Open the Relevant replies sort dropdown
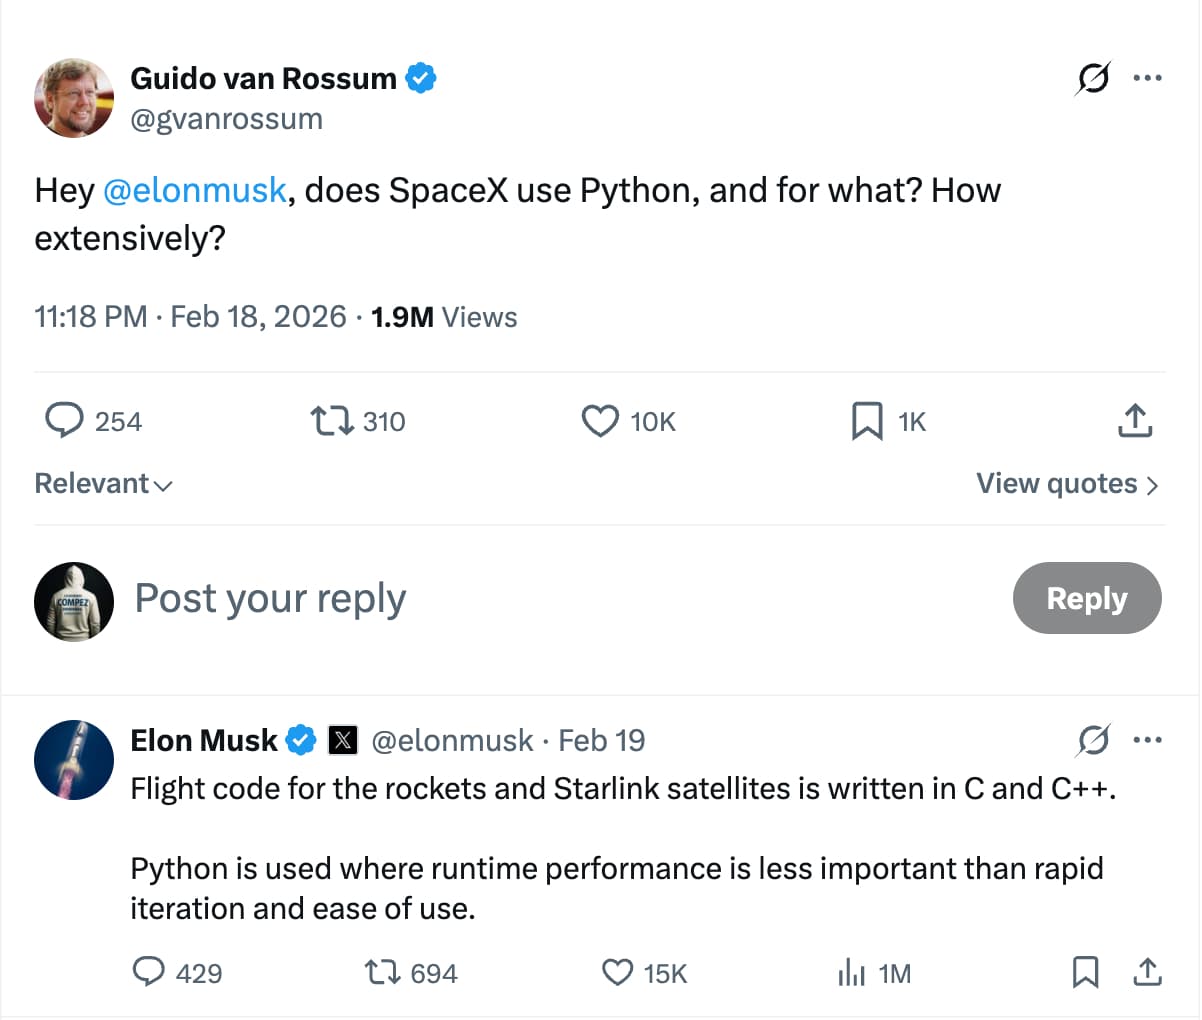Viewport: 1202px width, 1020px height. coord(103,483)
